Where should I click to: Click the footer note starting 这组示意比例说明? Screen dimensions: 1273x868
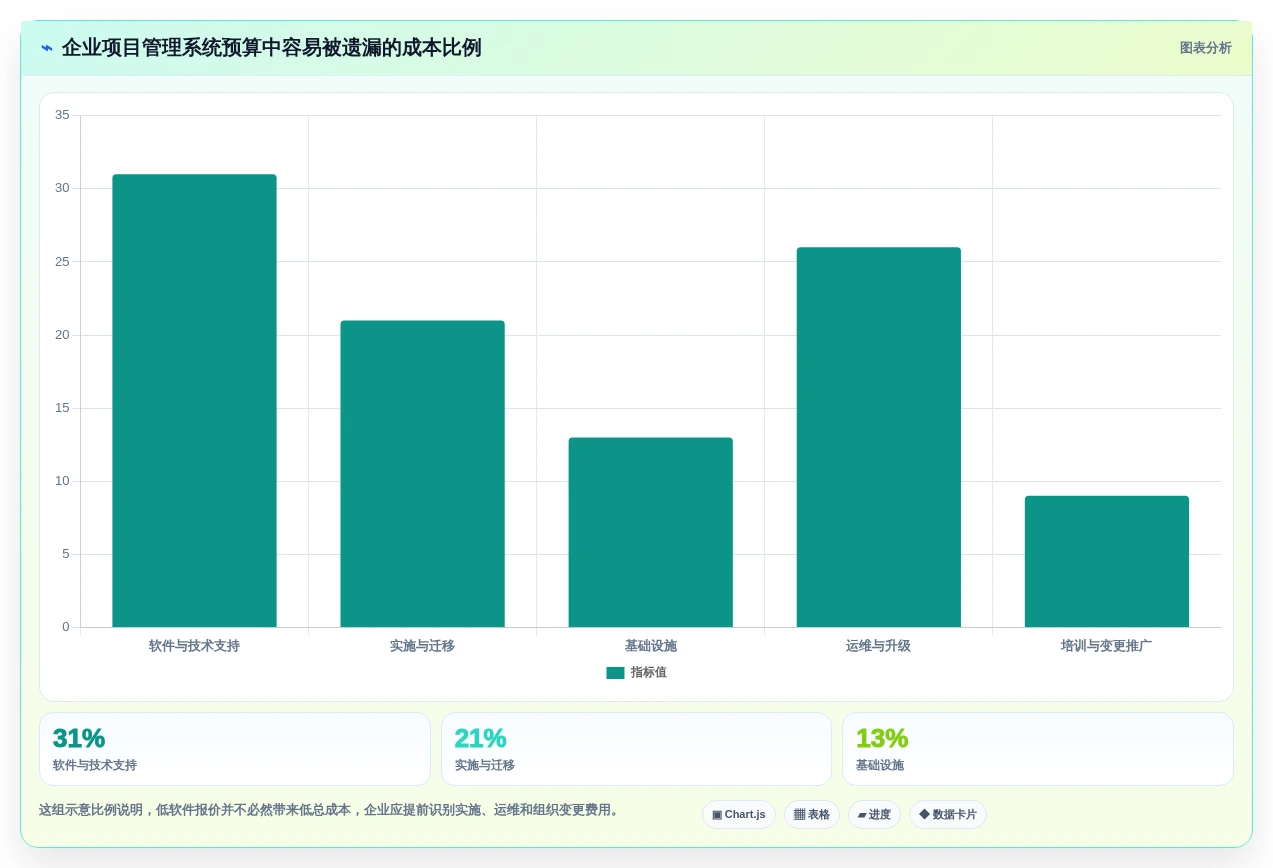pos(330,810)
